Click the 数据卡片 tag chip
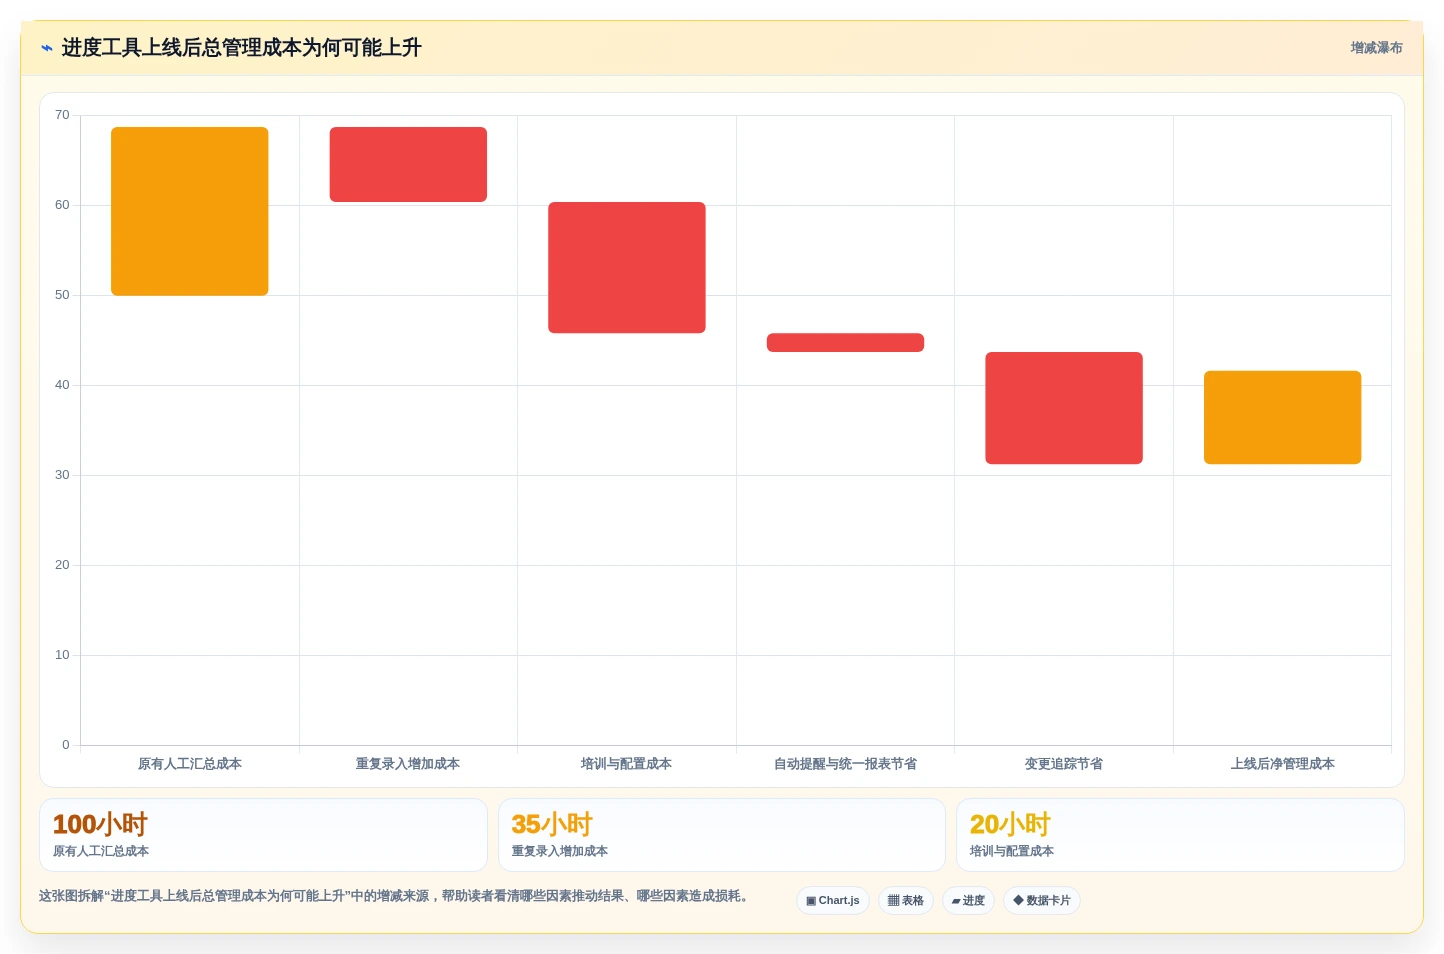 [x=1042, y=900]
